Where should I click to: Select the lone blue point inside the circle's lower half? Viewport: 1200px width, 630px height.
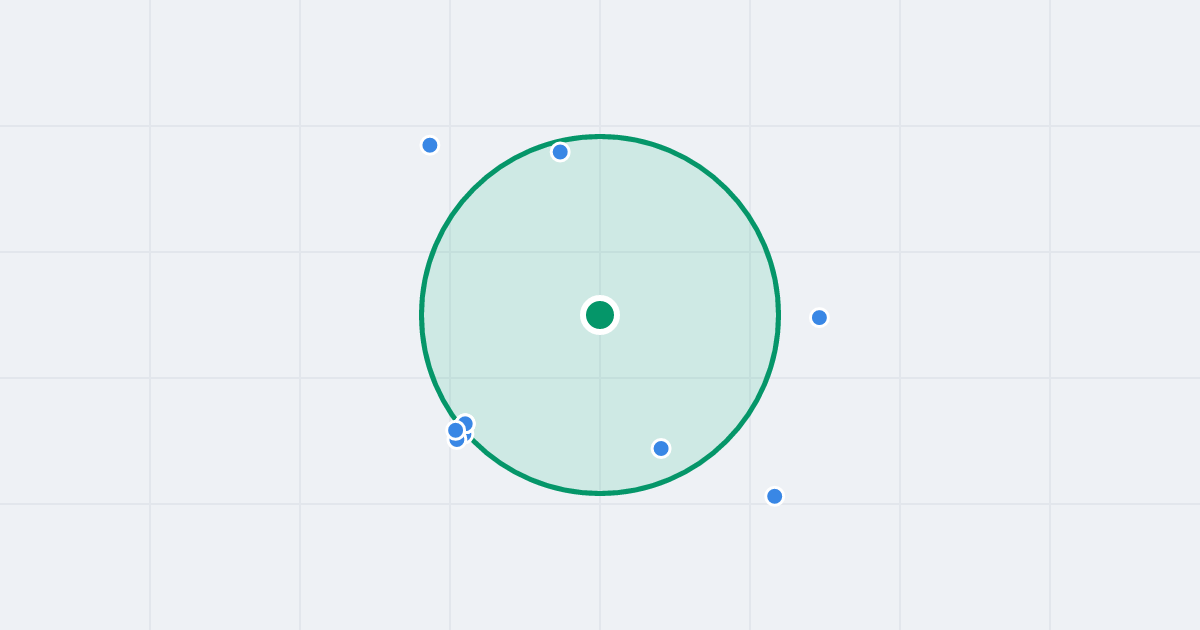click(661, 448)
